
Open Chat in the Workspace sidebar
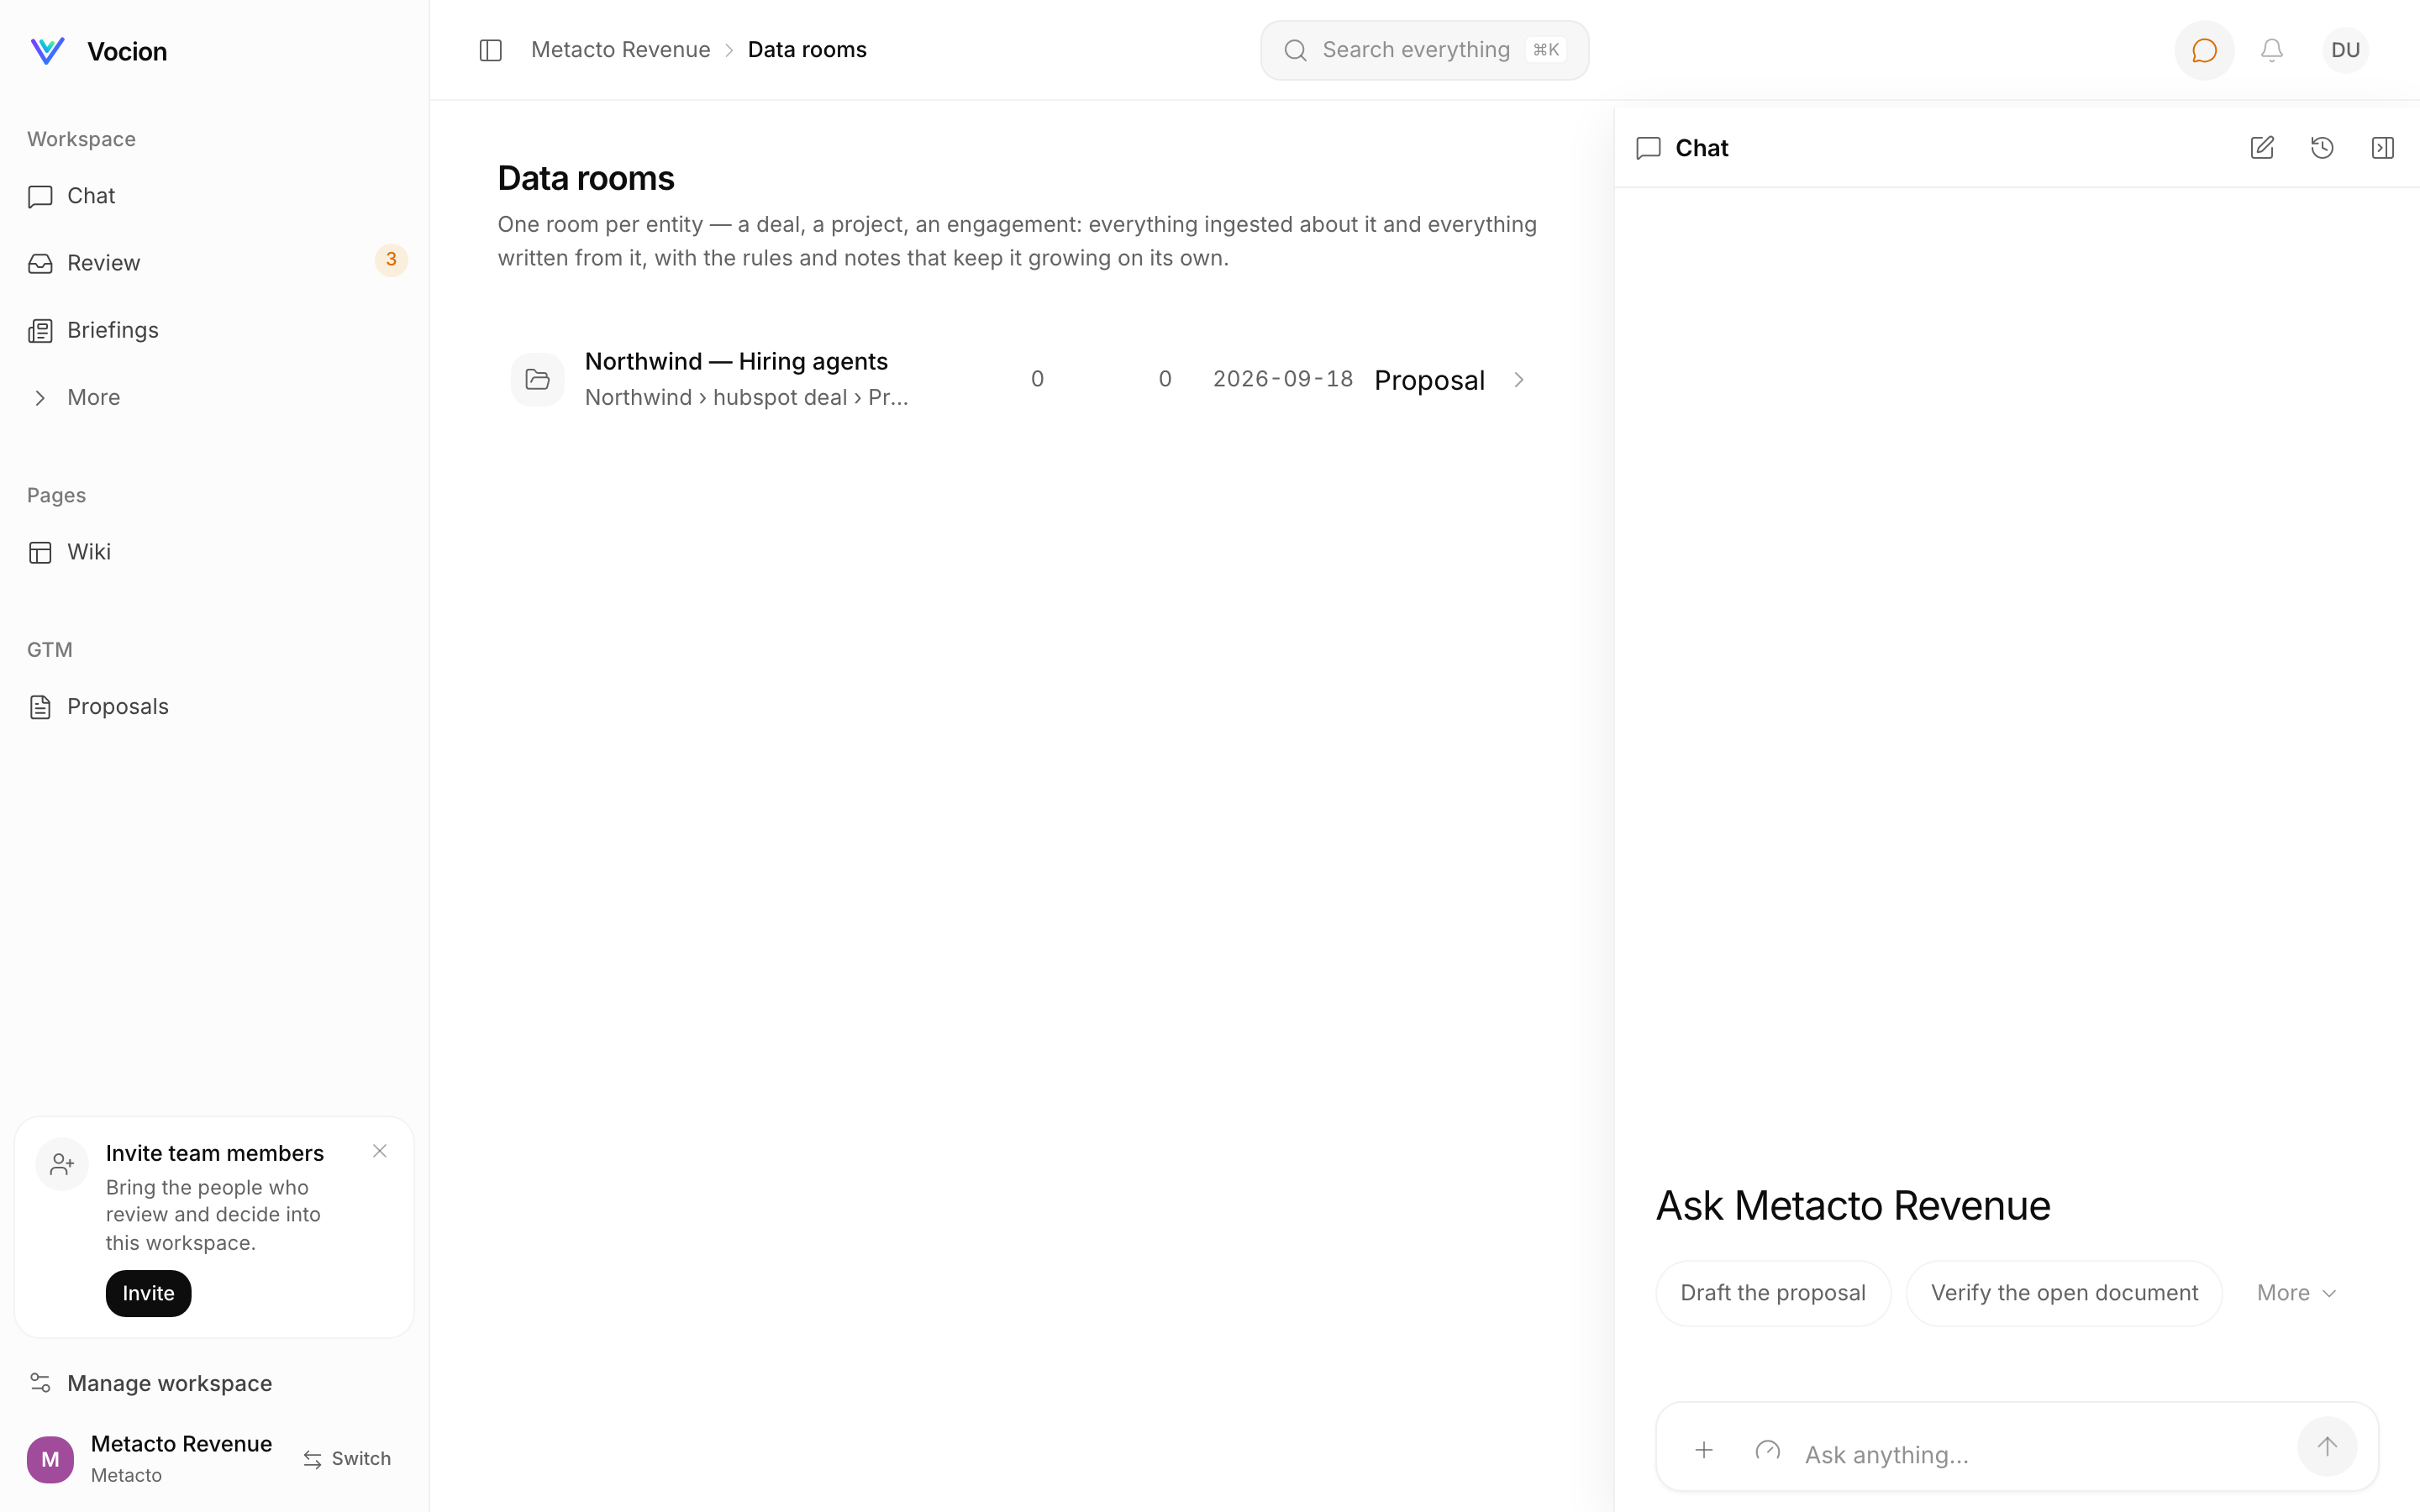[215, 196]
